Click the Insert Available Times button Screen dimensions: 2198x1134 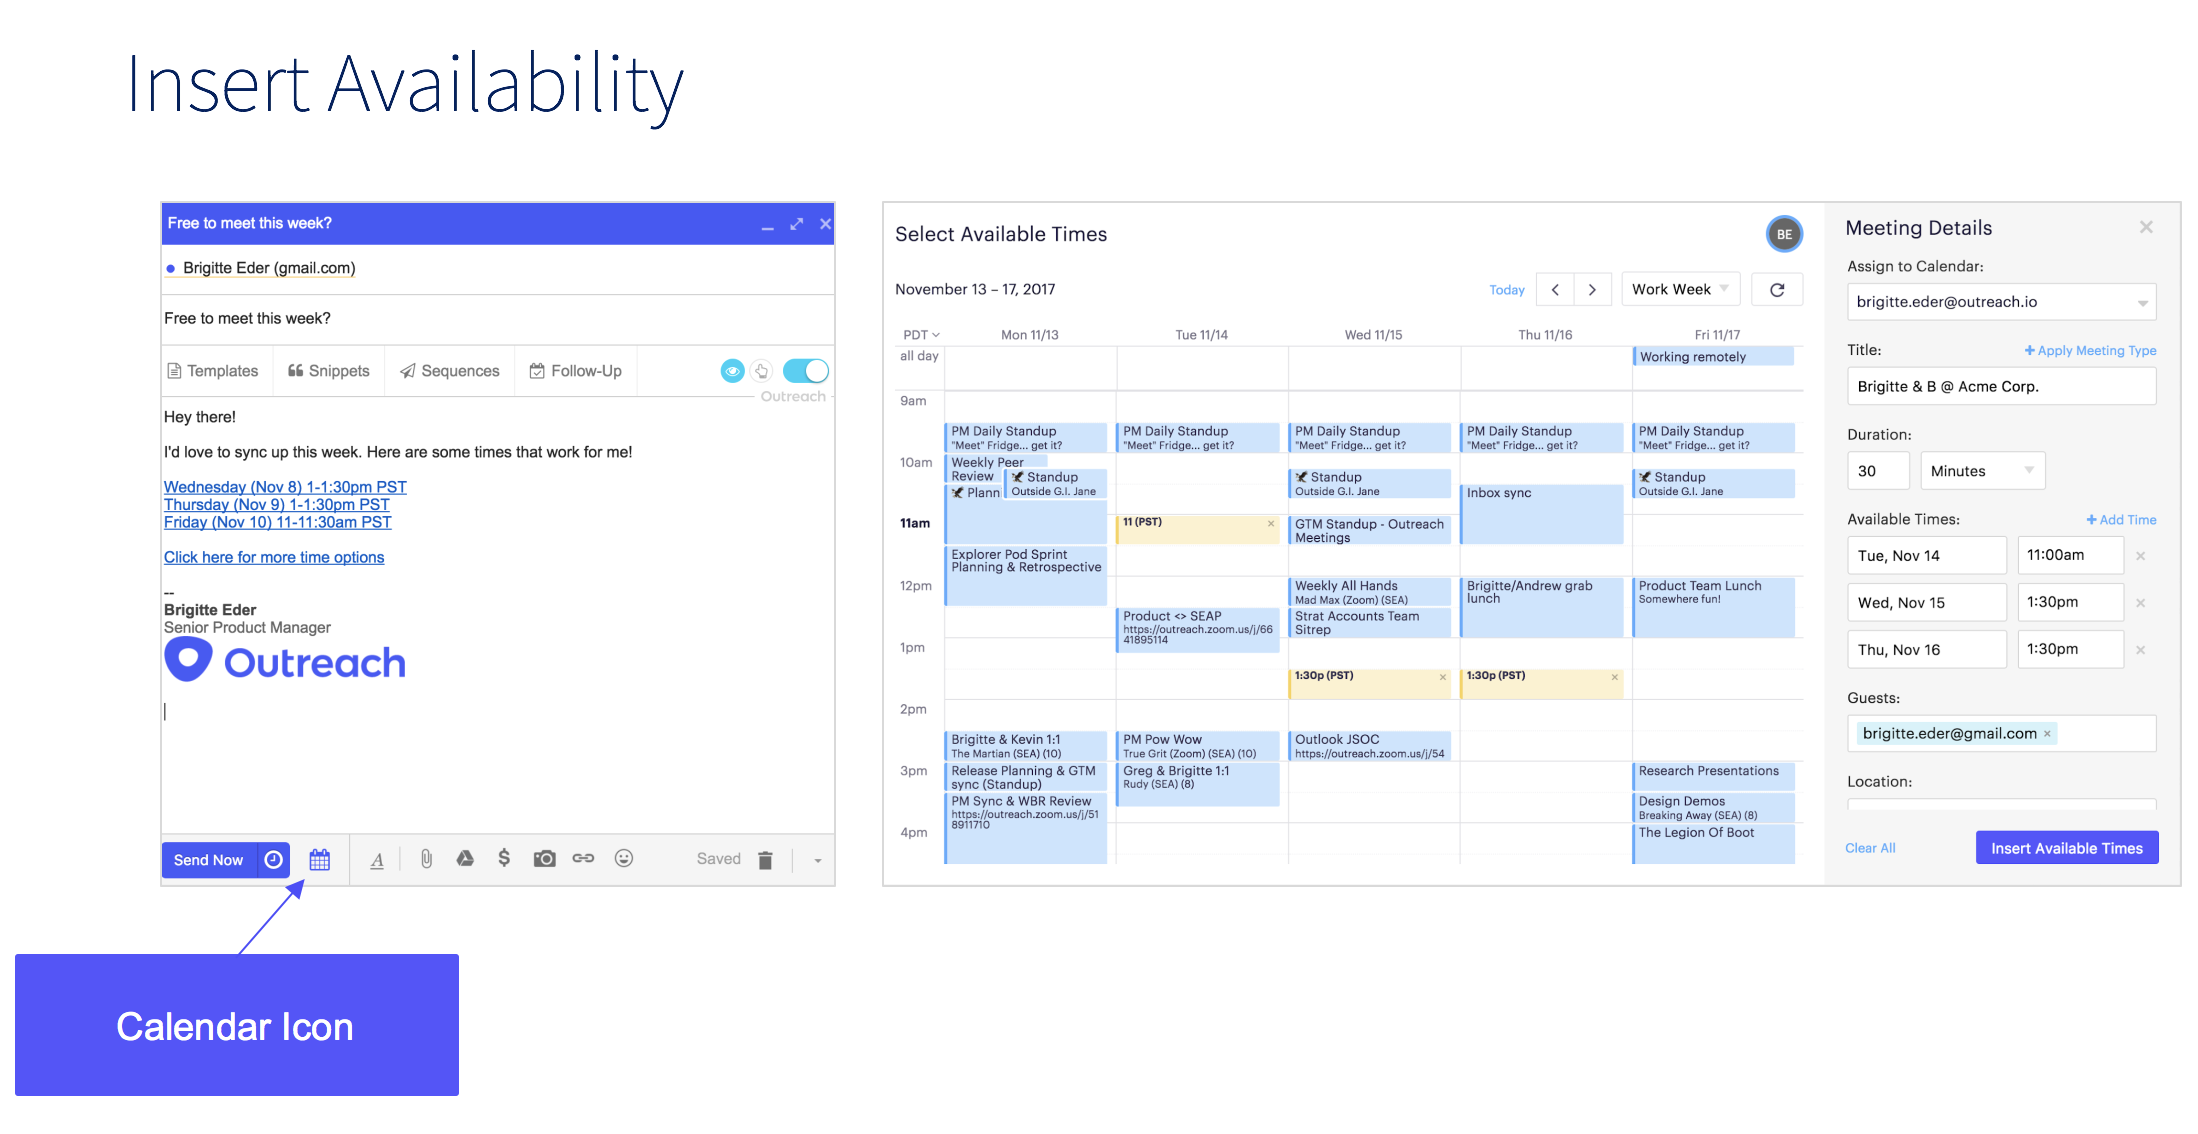tap(2066, 847)
